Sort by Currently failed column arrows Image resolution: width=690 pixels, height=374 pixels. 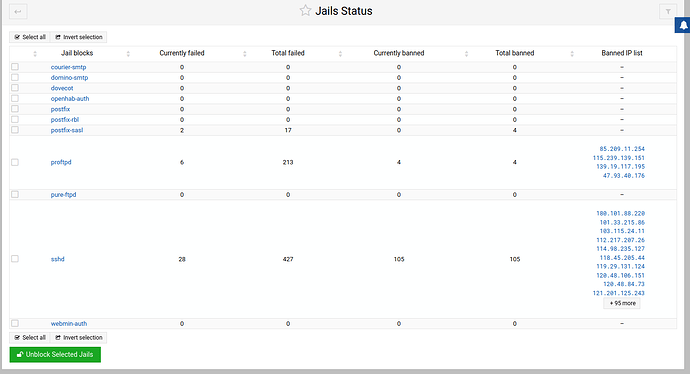(245, 54)
